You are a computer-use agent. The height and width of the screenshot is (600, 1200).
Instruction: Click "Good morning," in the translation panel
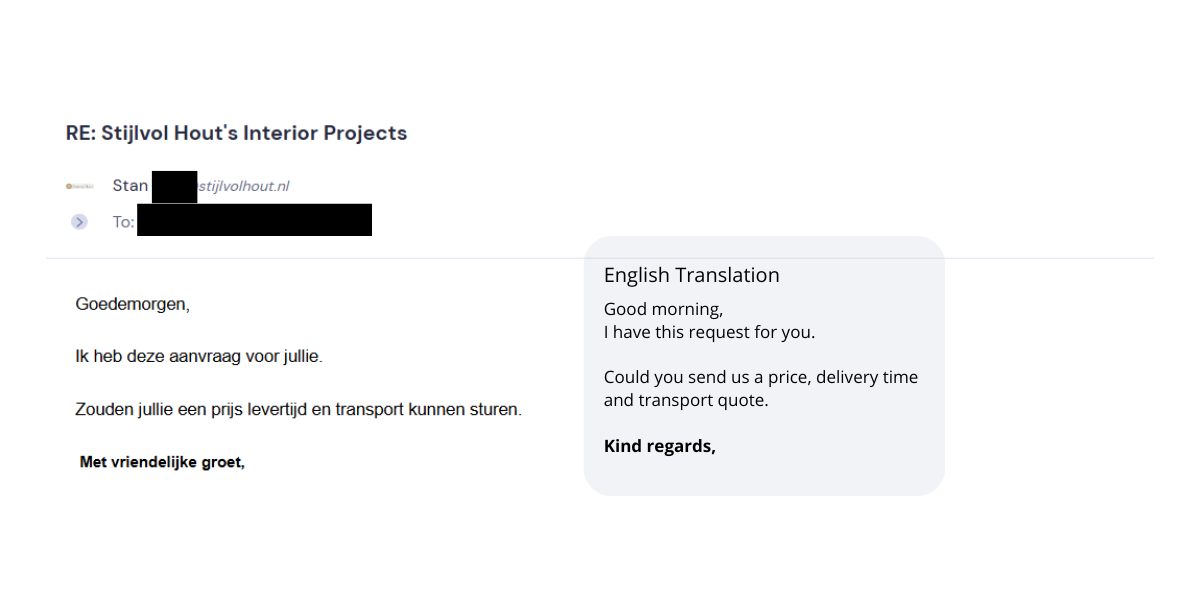pos(663,309)
